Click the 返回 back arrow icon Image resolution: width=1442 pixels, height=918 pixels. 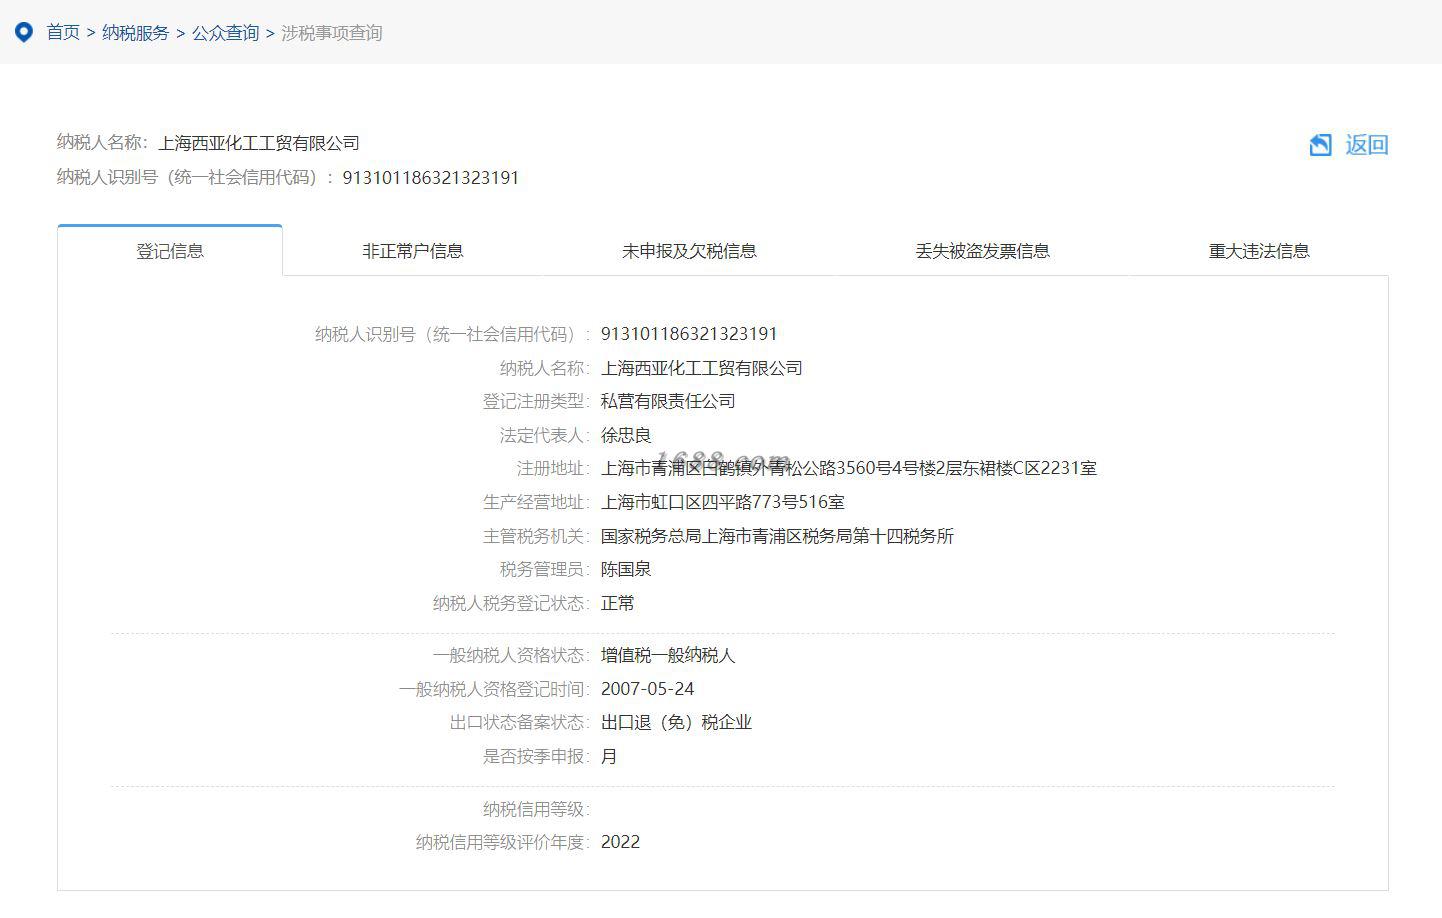1321,145
